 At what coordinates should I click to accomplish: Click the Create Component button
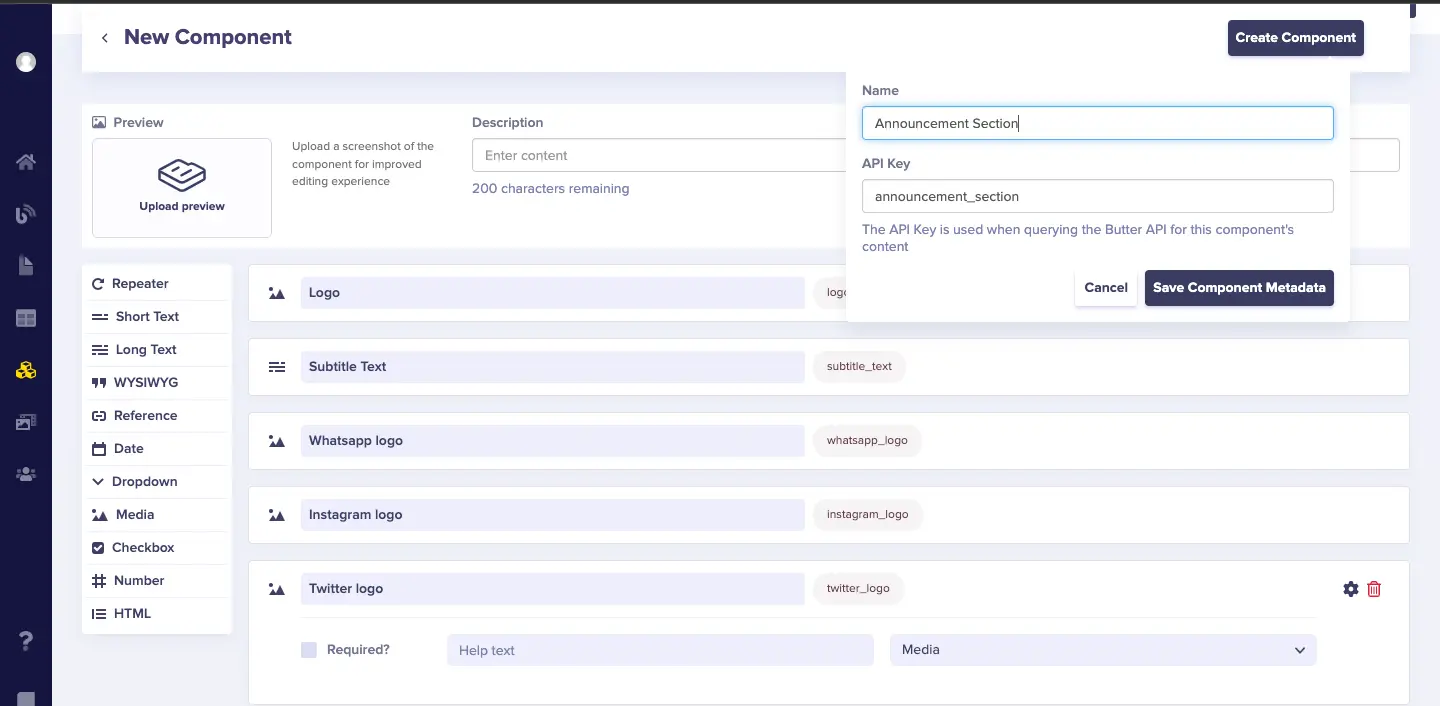click(x=1295, y=38)
